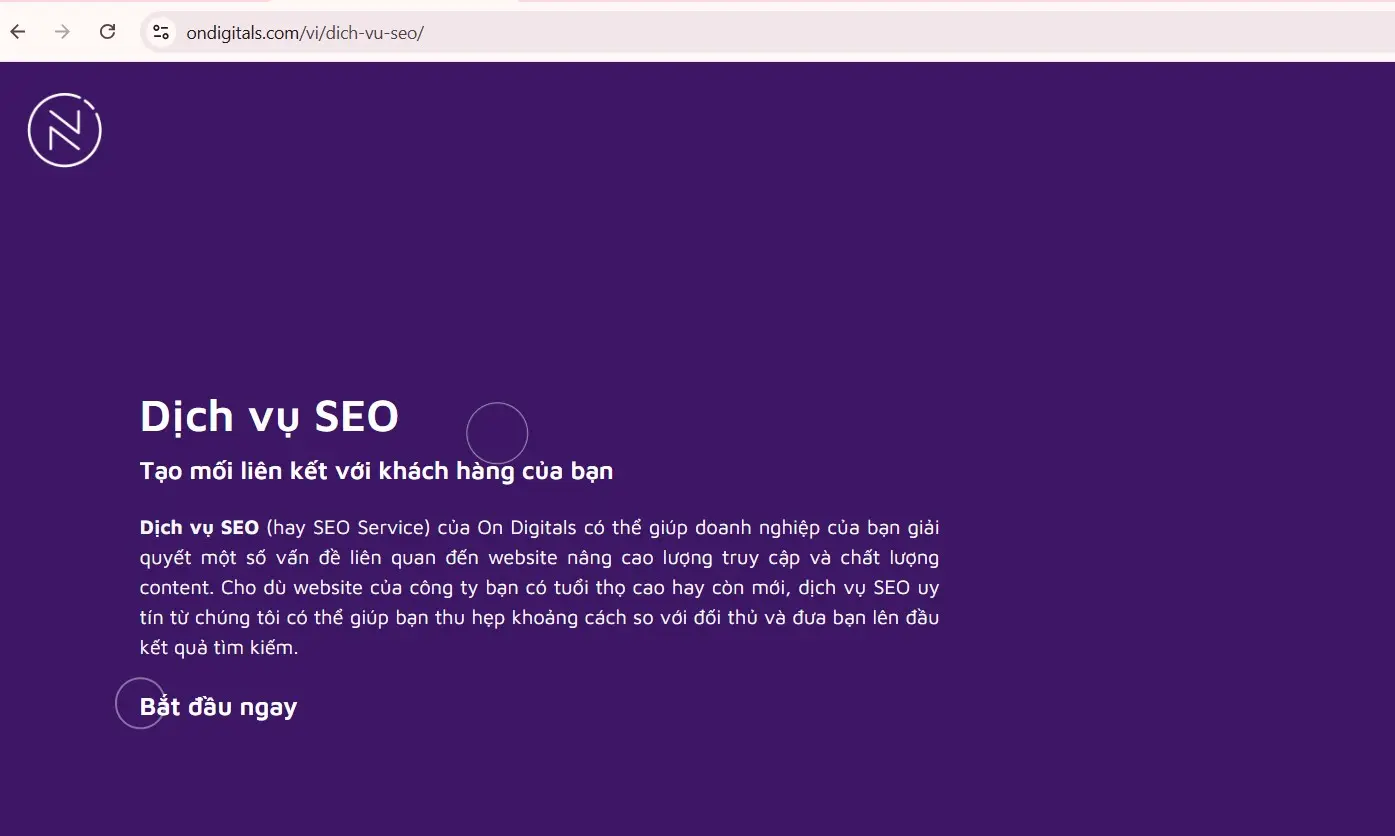1395x836 pixels.
Task: Go back to the previous page
Action: tap(17, 32)
